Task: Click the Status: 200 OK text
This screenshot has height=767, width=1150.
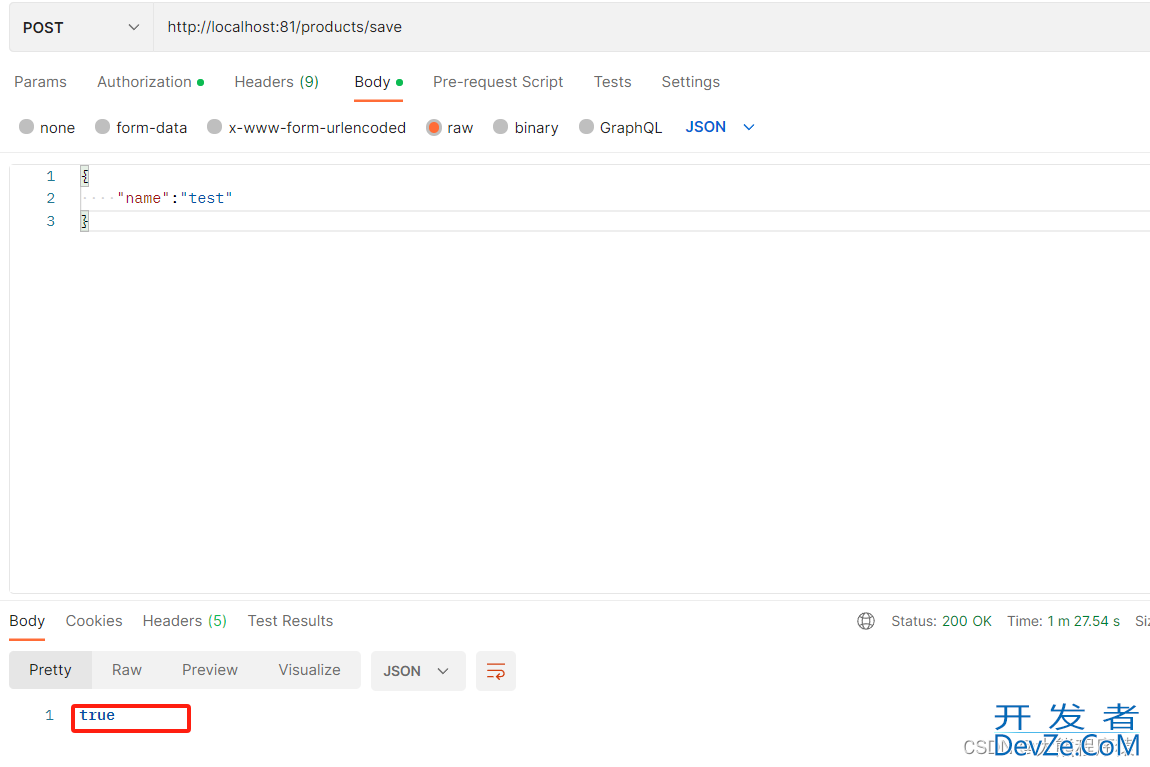Action: [941, 621]
